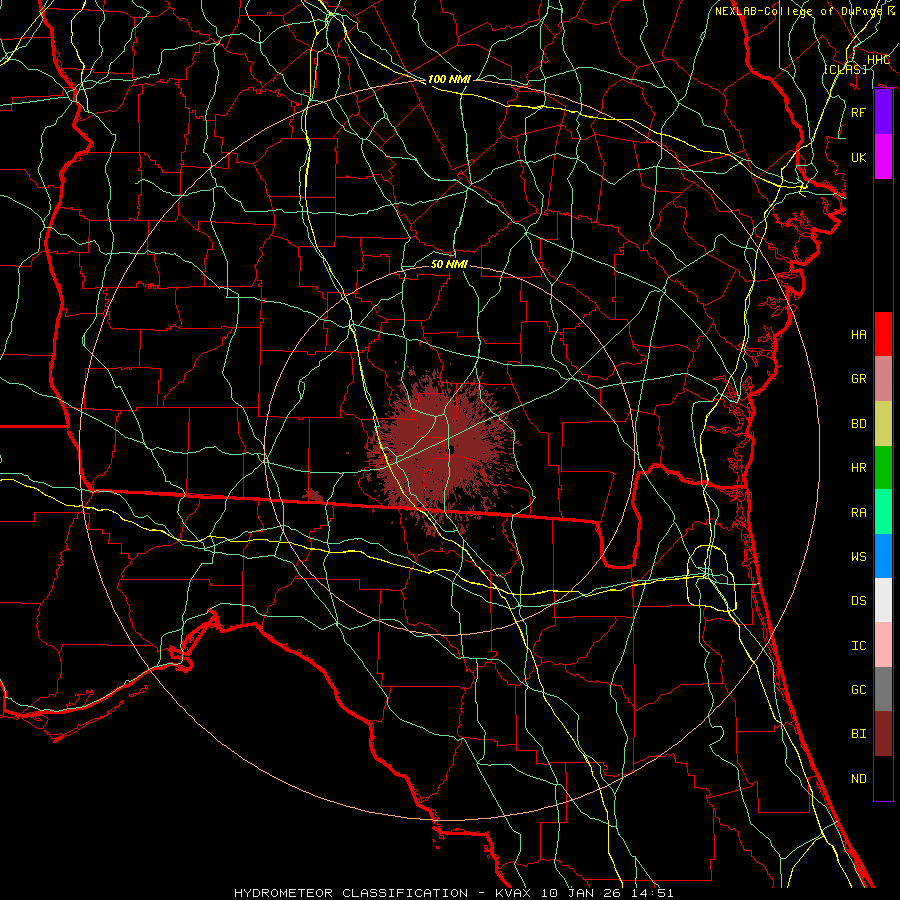The width and height of the screenshot is (900, 900).
Task: Click the HHC product label
Action: click(x=878, y=60)
